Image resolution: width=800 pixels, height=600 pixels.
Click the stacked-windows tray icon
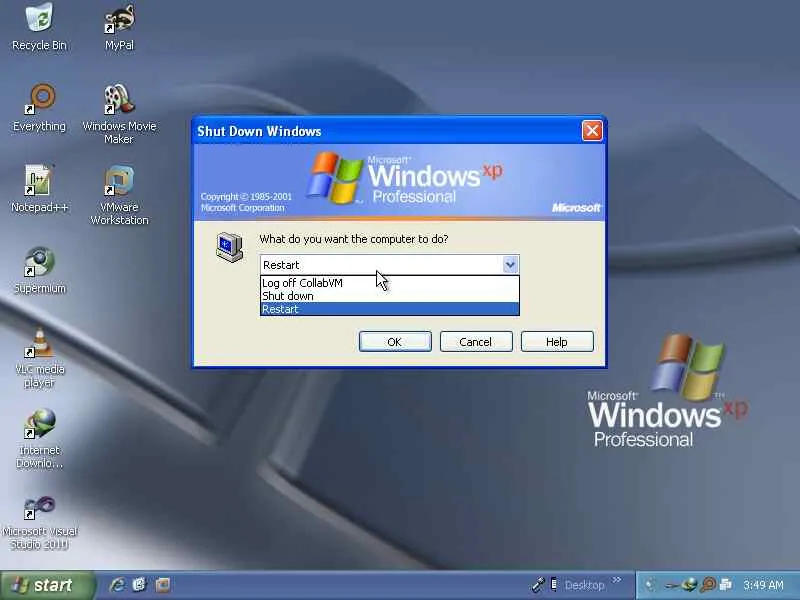(x=725, y=585)
